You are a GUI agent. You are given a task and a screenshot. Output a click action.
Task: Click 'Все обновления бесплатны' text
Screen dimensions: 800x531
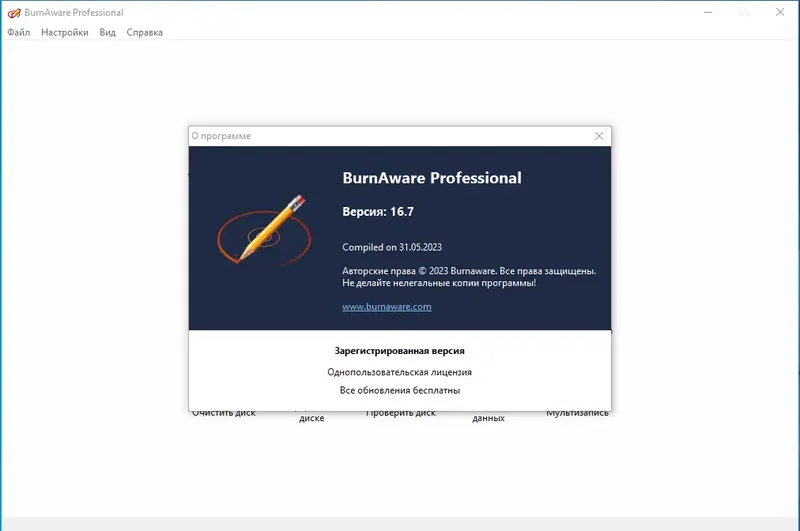click(399, 390)
